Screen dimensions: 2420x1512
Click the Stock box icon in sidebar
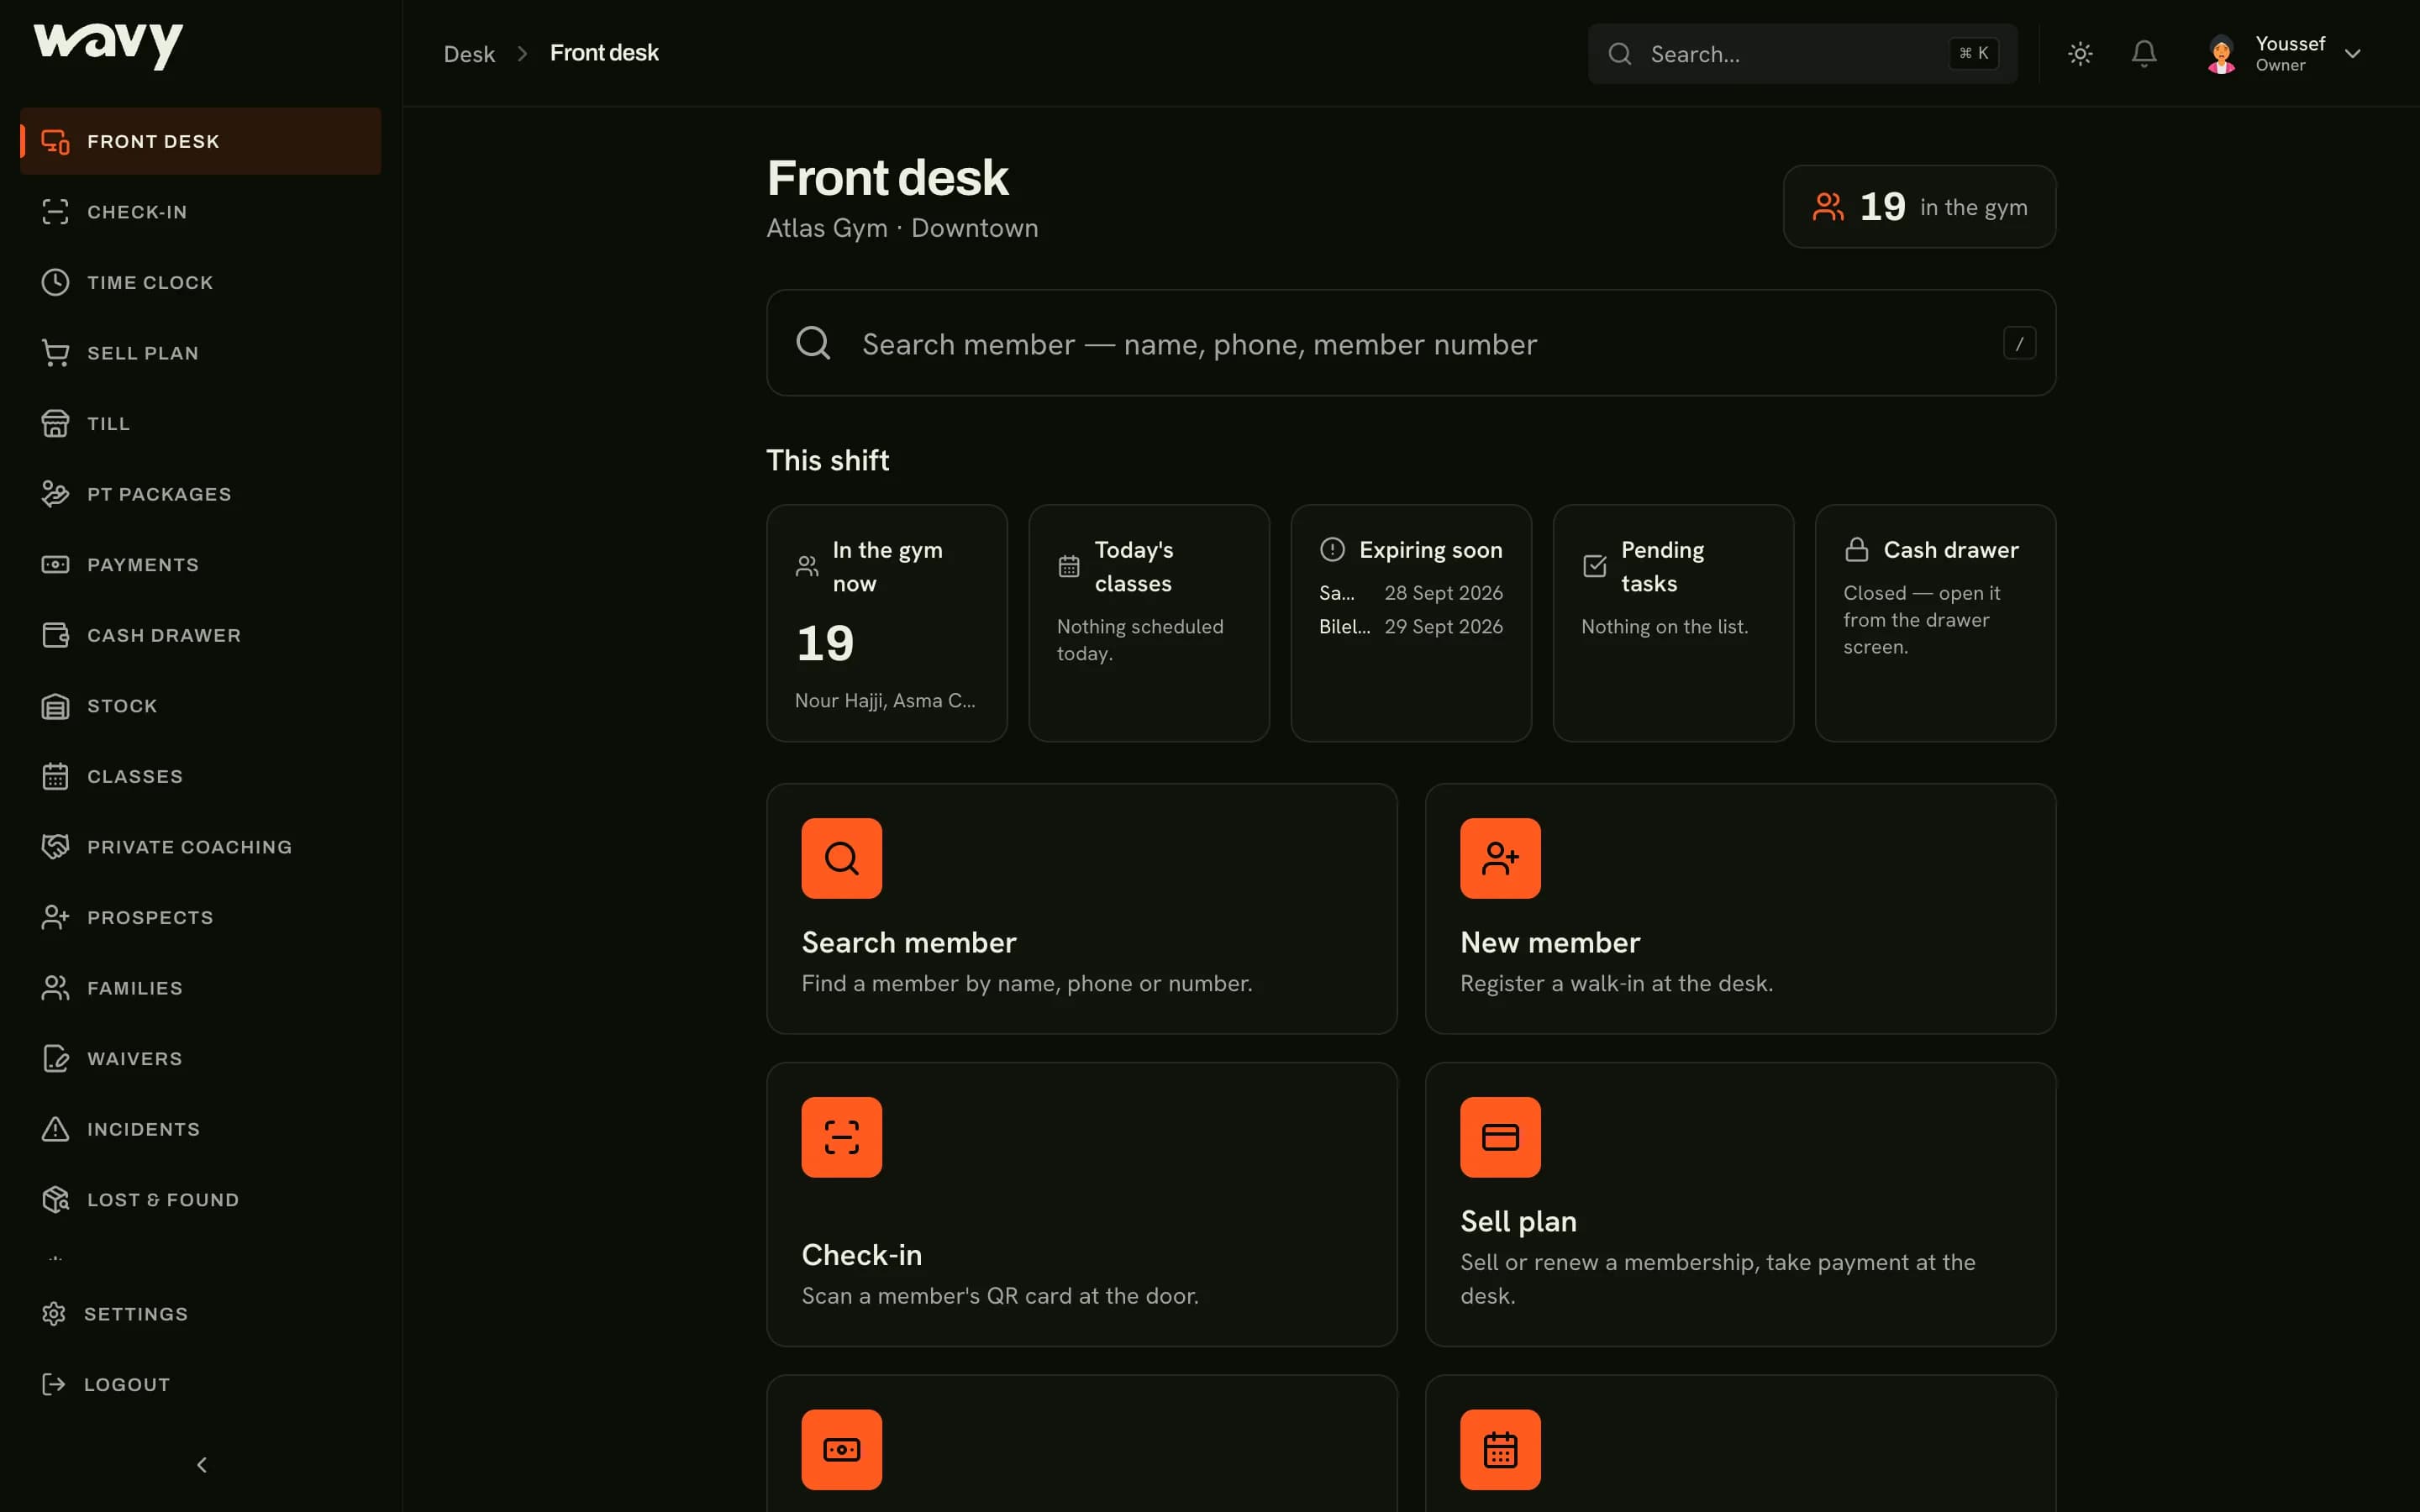55,706
